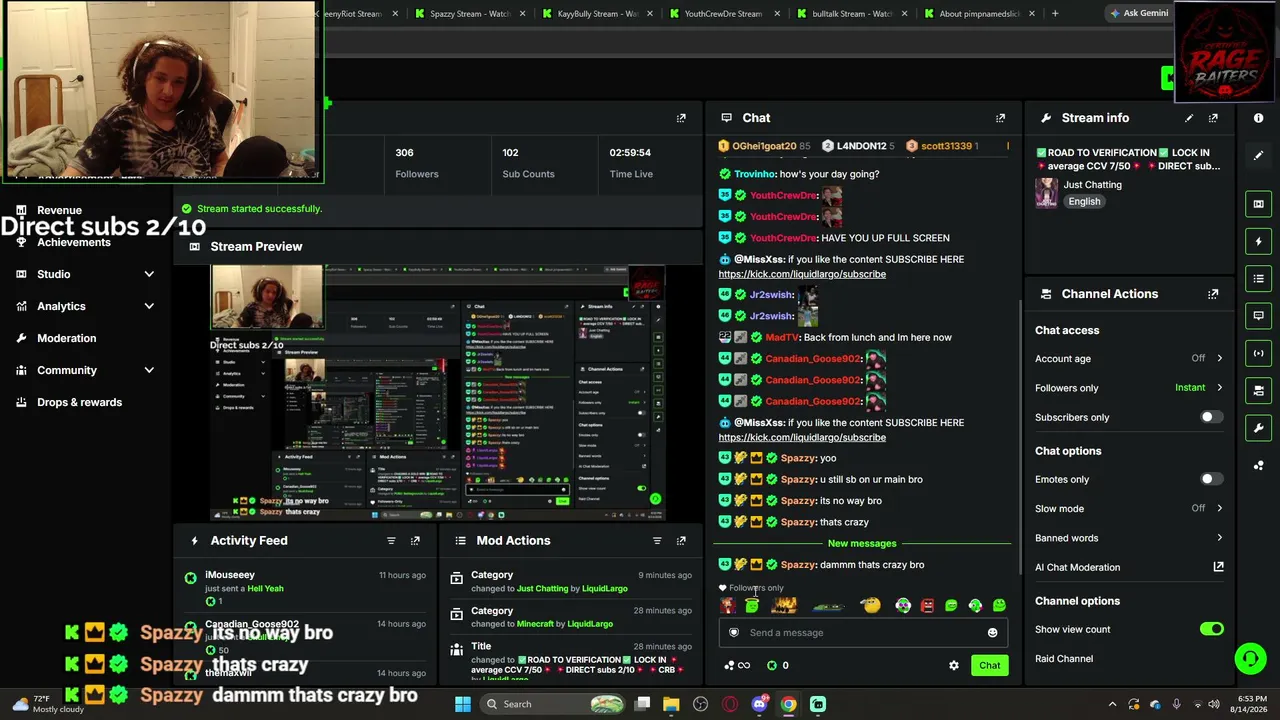This screenshot has height=720, width=1280.
Task: Click the pencil edit icon in right sidebar
Action: pyautogui.click(x=1258, y=155)
